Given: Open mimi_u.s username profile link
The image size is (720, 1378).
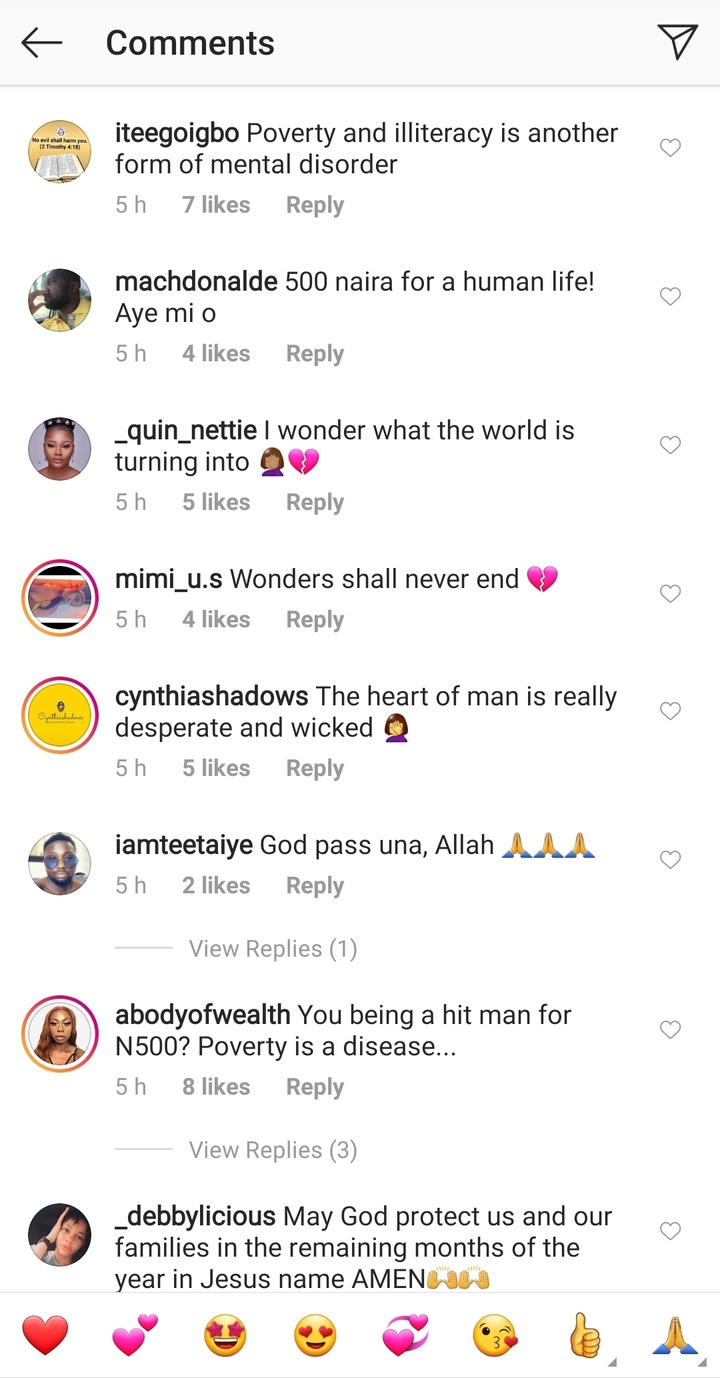Looking at the screenshot, I should 168,579.
